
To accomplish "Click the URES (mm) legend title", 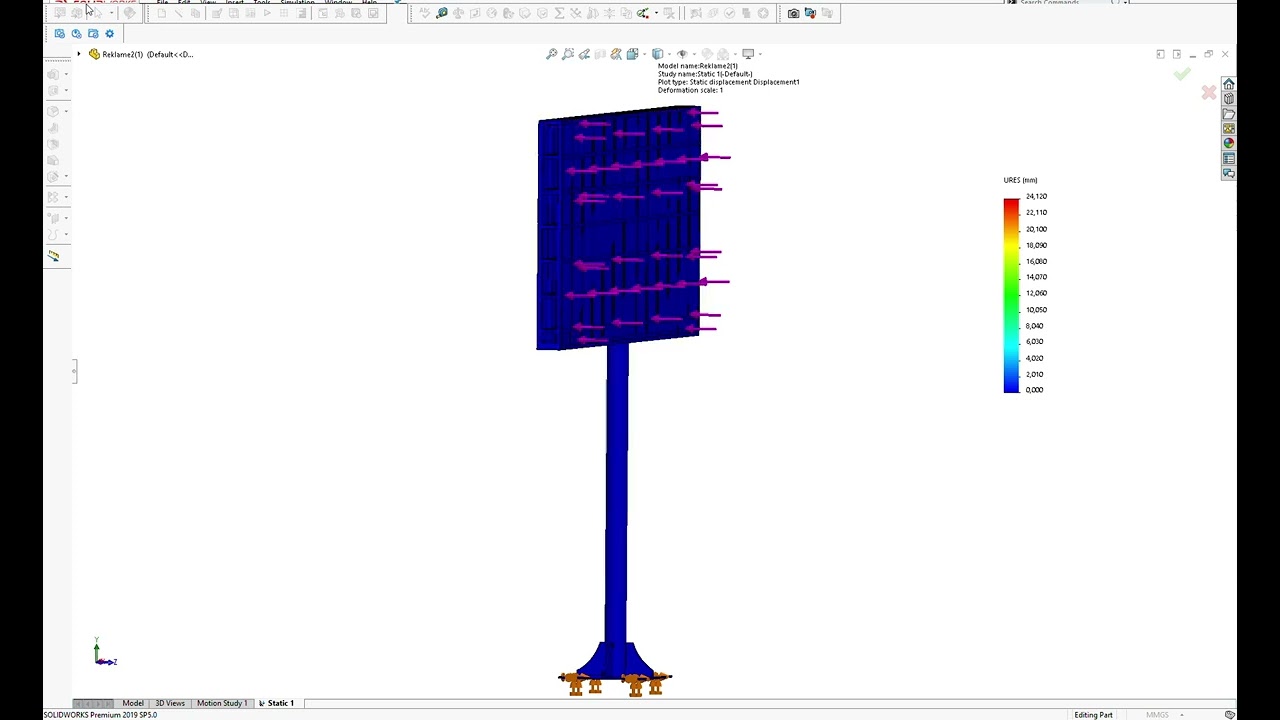I will pos(1020,180).
